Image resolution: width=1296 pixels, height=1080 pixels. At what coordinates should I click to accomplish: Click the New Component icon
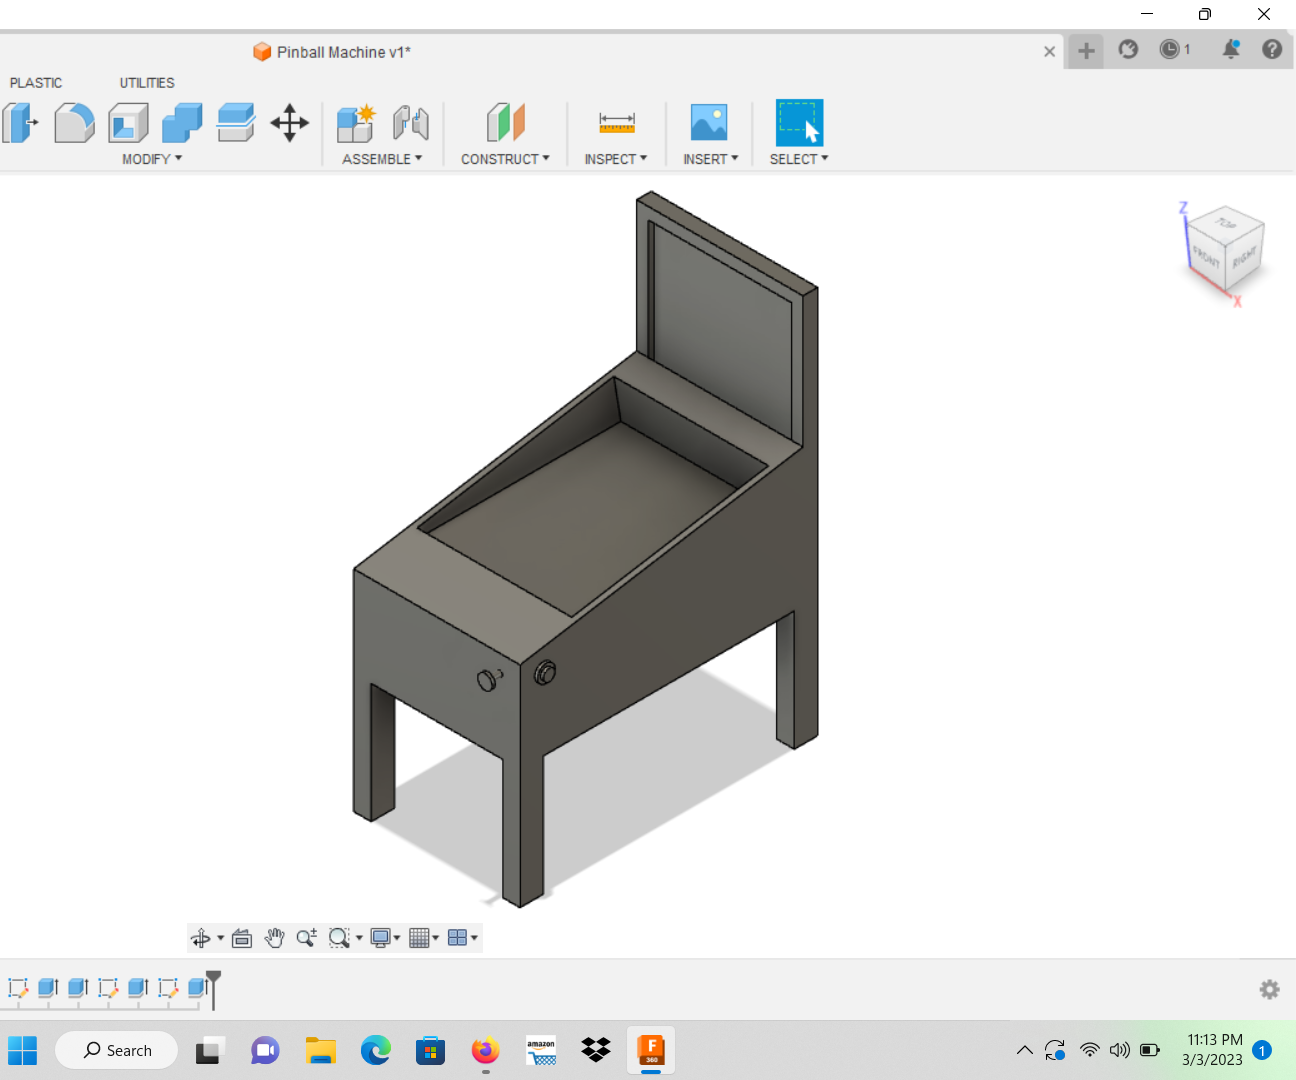click(x=355, y=124)
